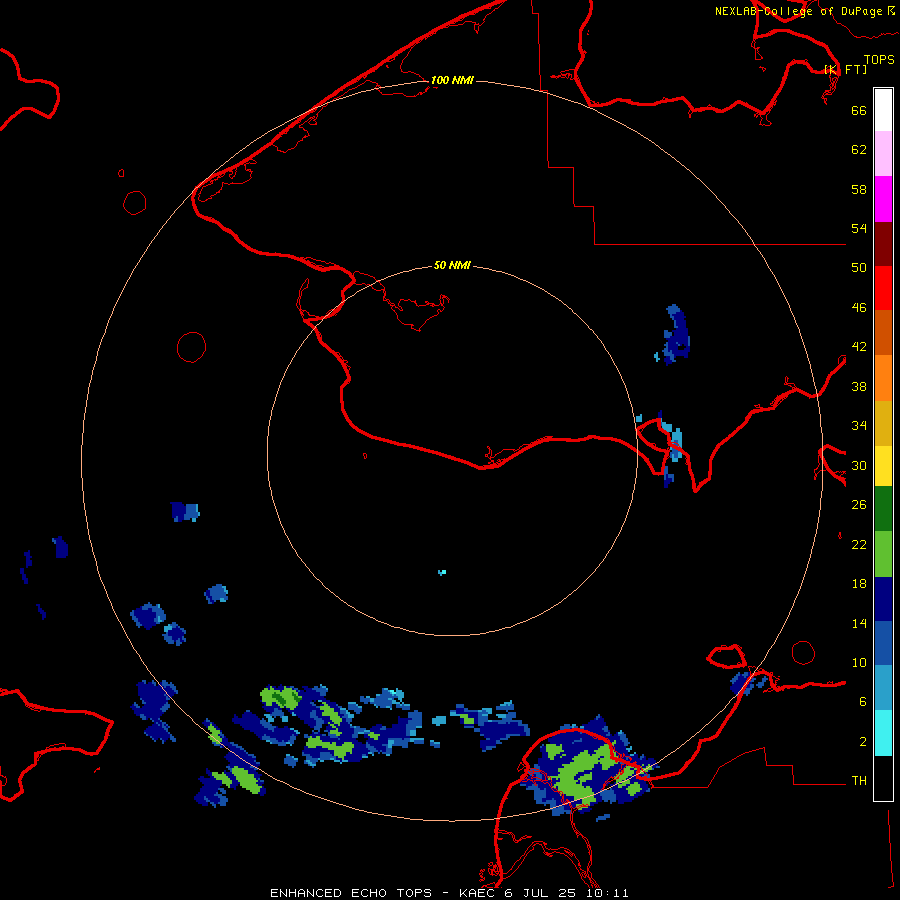
Task: Click the legend value "42"
Action: click(x=859, y=346)
